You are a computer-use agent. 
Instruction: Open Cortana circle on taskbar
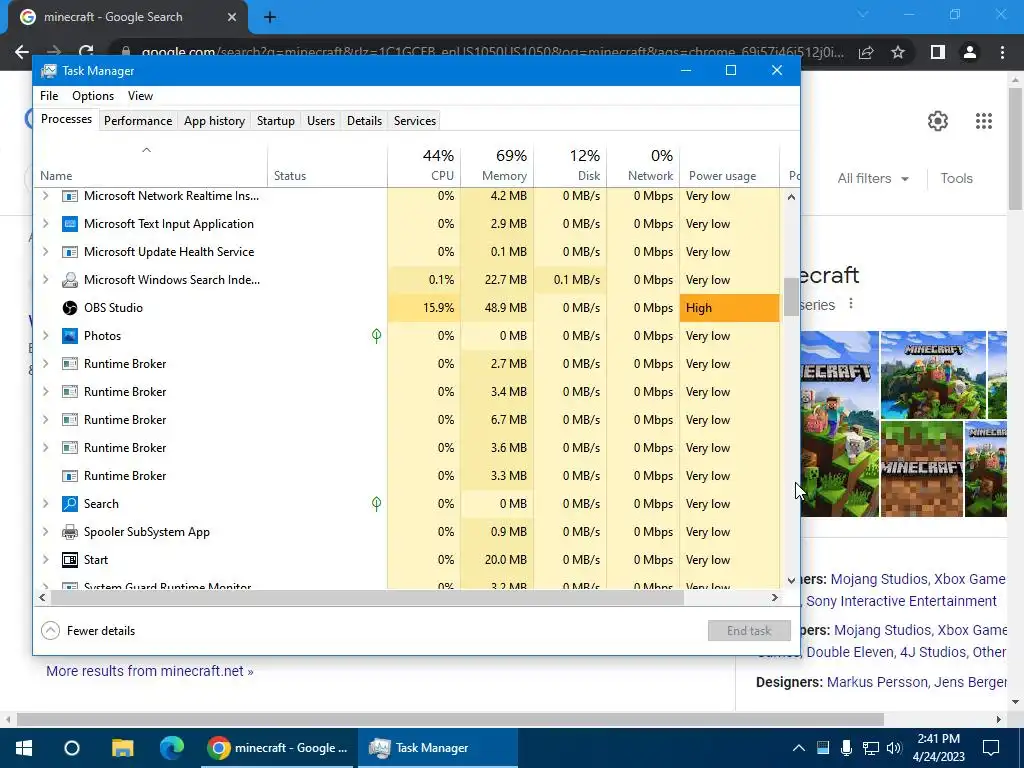coord(72,748)
